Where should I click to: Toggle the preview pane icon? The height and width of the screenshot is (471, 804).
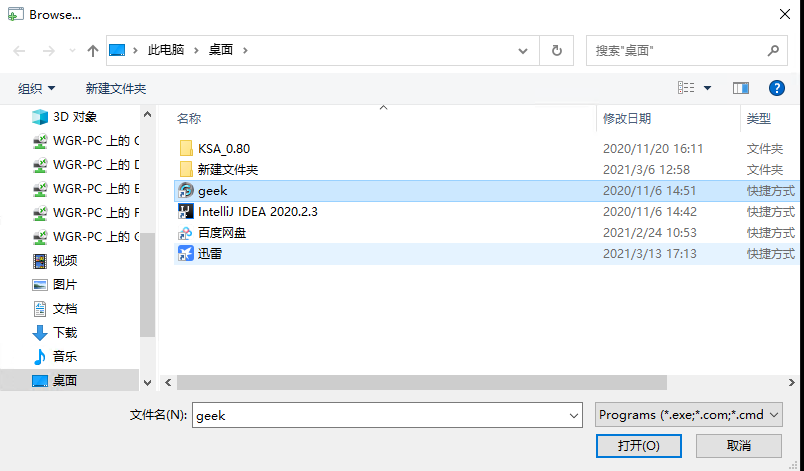tap(741, 88)
